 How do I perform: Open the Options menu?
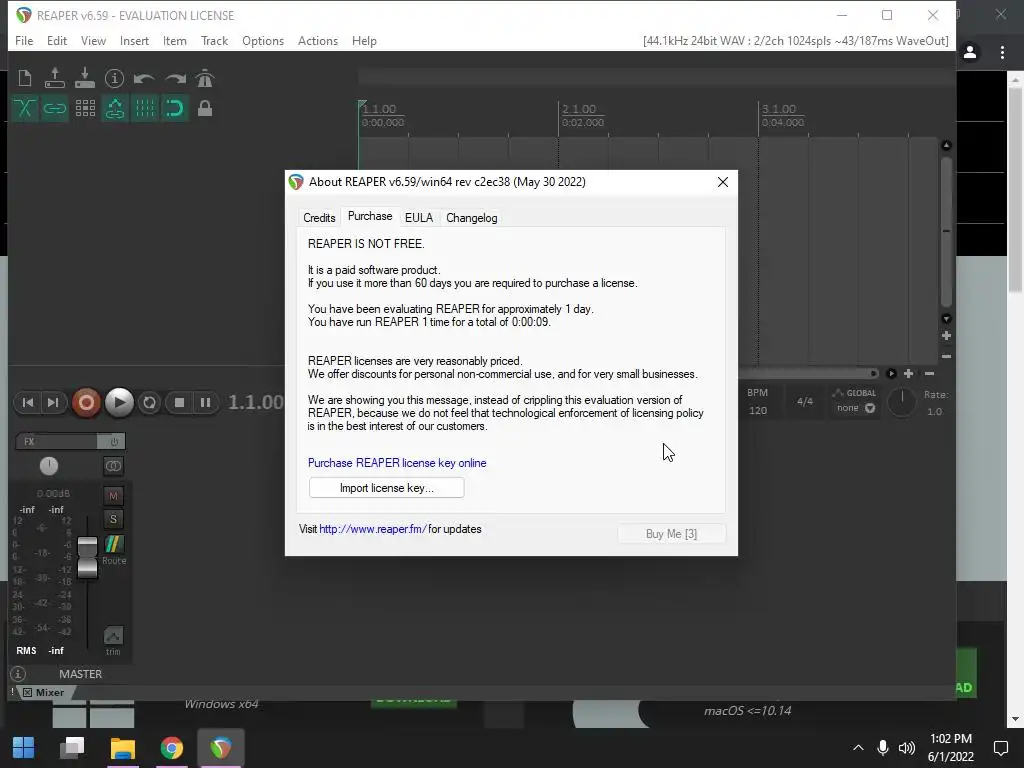pos(263,40)
